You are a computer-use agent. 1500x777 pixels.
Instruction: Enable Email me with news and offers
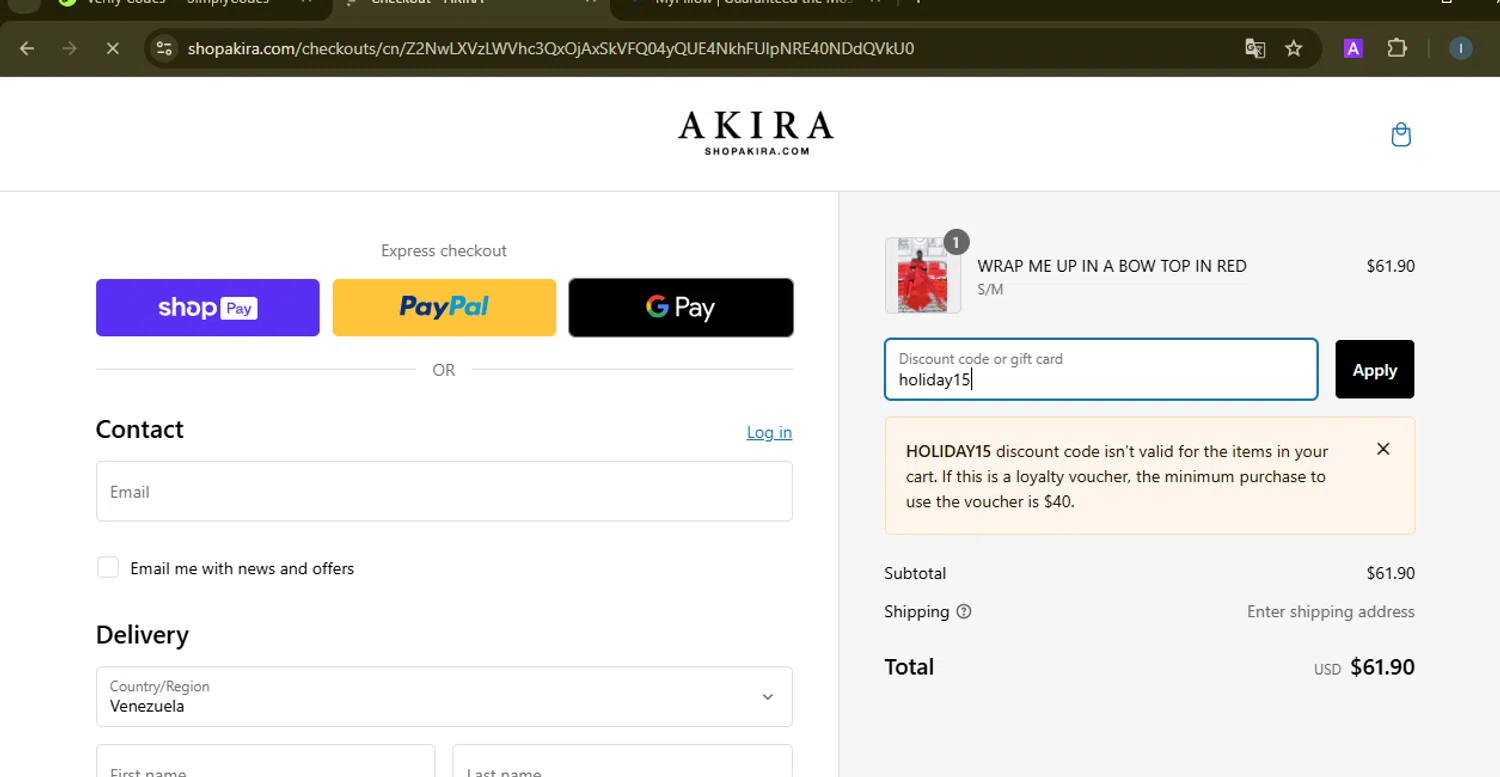(108, 568)
